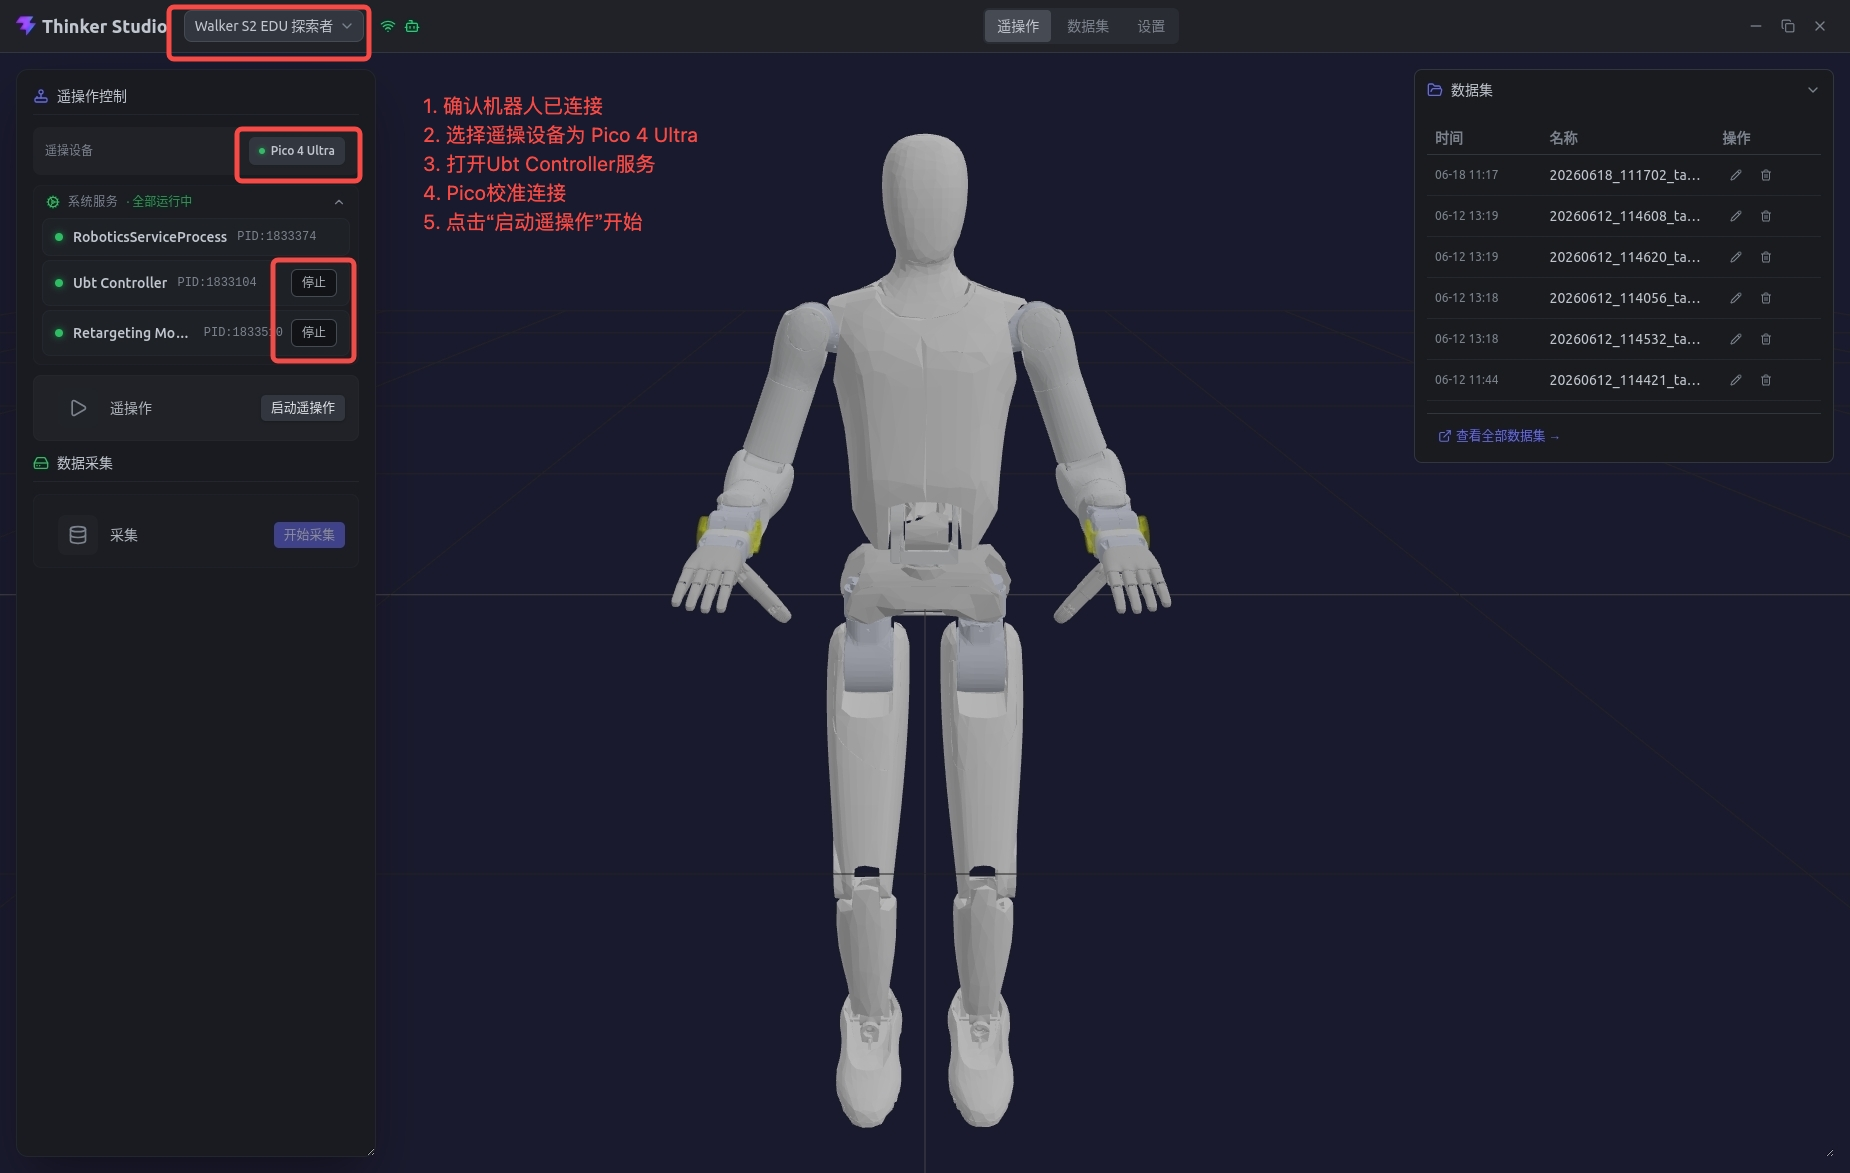The image size is (1850, 1173).
Task: Check the green Wi-Fi connection status icon
Action: click(x=388, y=26)
